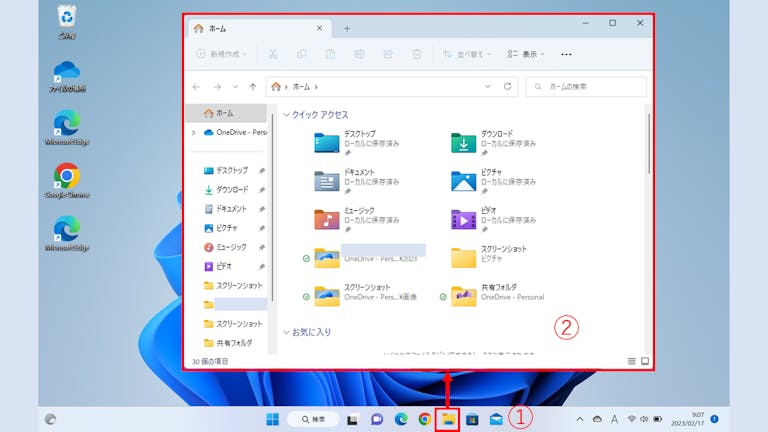The height and width of the screenshot is (432, 768).
Task: Expand the address bar history dropdown
Action: 487,87
